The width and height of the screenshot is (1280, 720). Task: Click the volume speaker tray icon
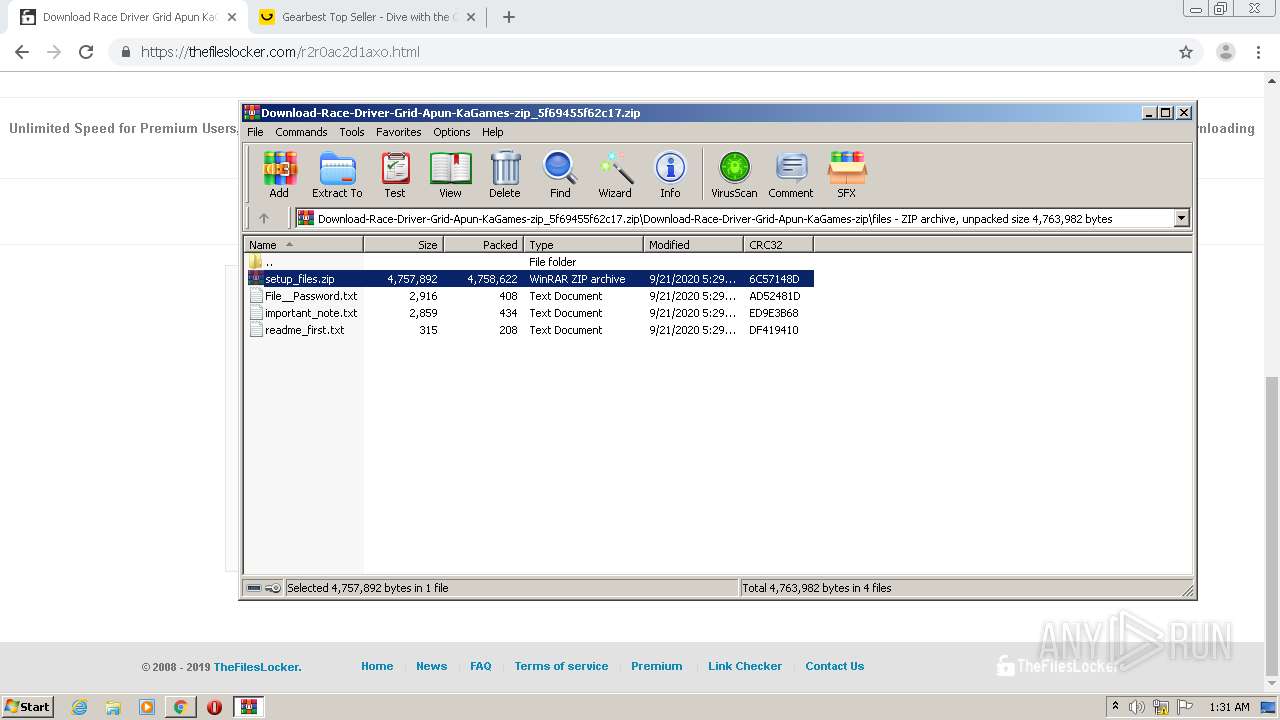pyautogui.click(x=1138, y=707)
